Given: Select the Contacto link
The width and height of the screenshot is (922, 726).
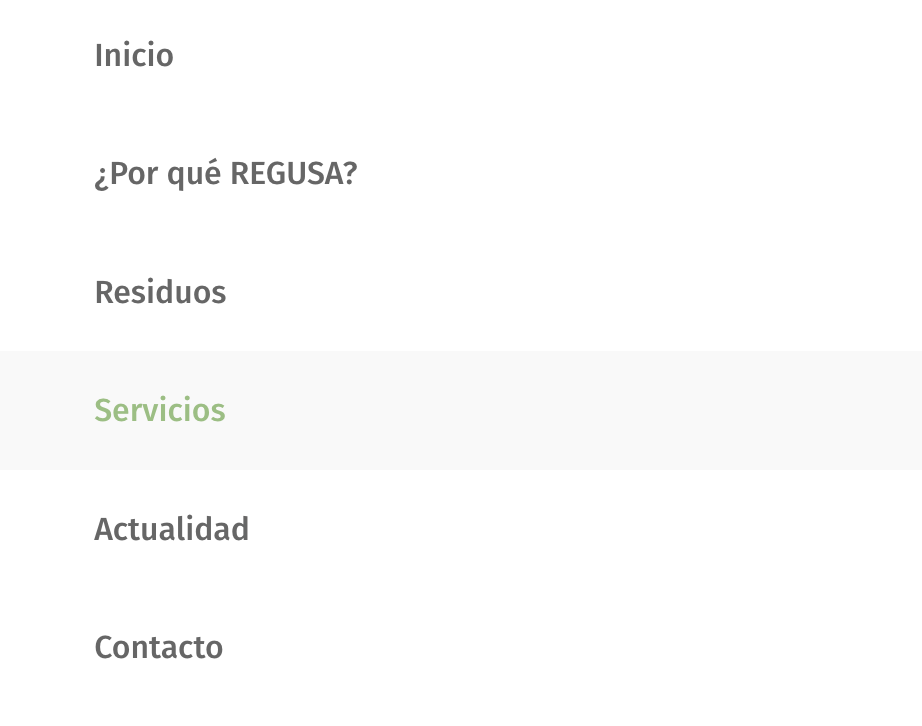Looking at the screenshot, I should (158, 648).
